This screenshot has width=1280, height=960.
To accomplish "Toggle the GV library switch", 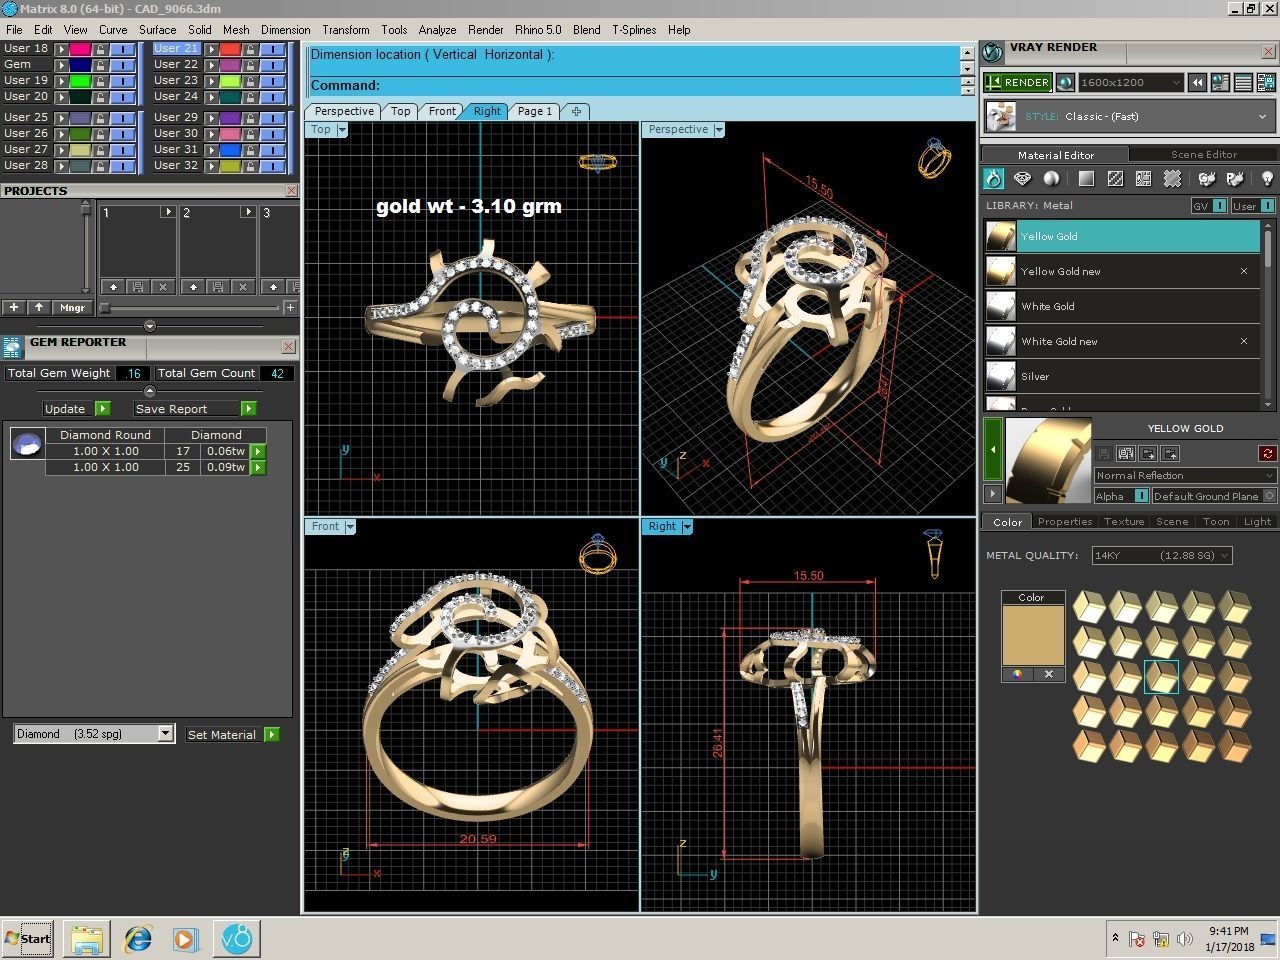I will pos(1219,206).
